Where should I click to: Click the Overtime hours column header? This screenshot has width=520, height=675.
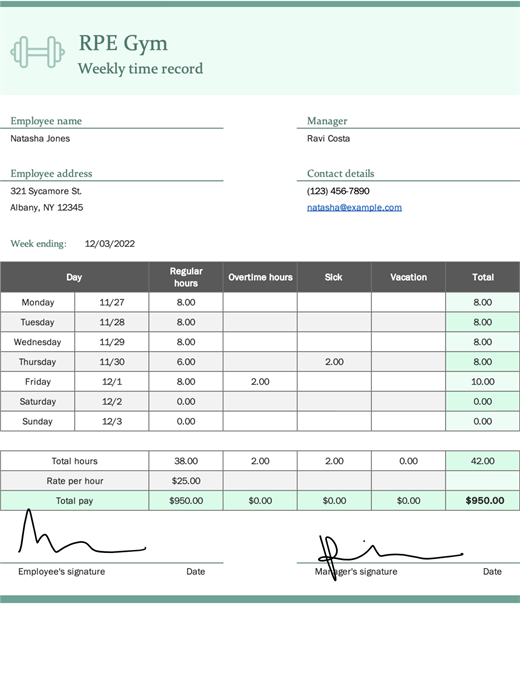[x=260, y=277]
